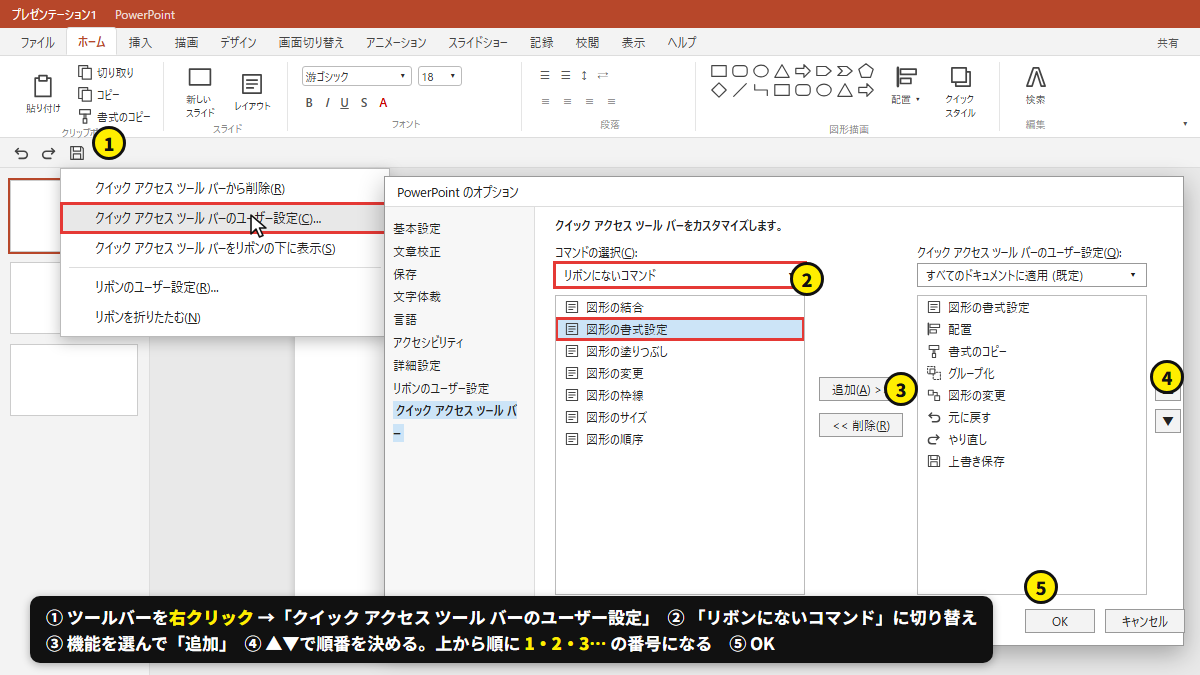Viewport: 1200px width, 675px height.
Task: Choose リボンを折りたたむ menu item
Action: point(223,317)
